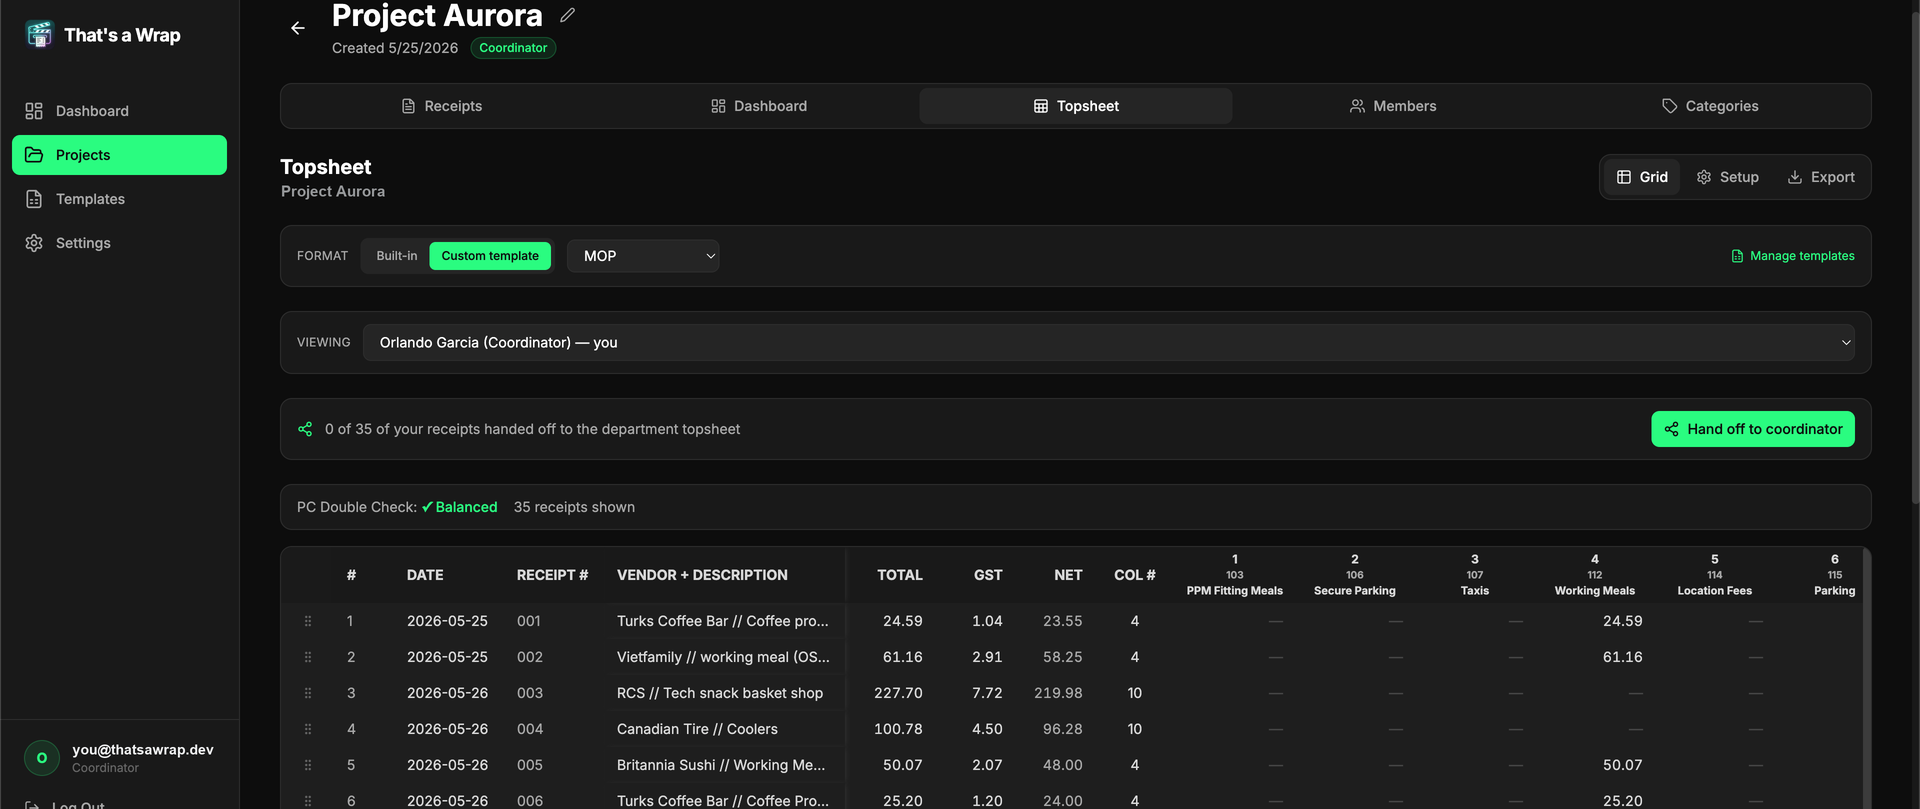Grab the drag handle of receipt row 2
This screenshot has width=1920, height=809.
click(x=308, y=657)
